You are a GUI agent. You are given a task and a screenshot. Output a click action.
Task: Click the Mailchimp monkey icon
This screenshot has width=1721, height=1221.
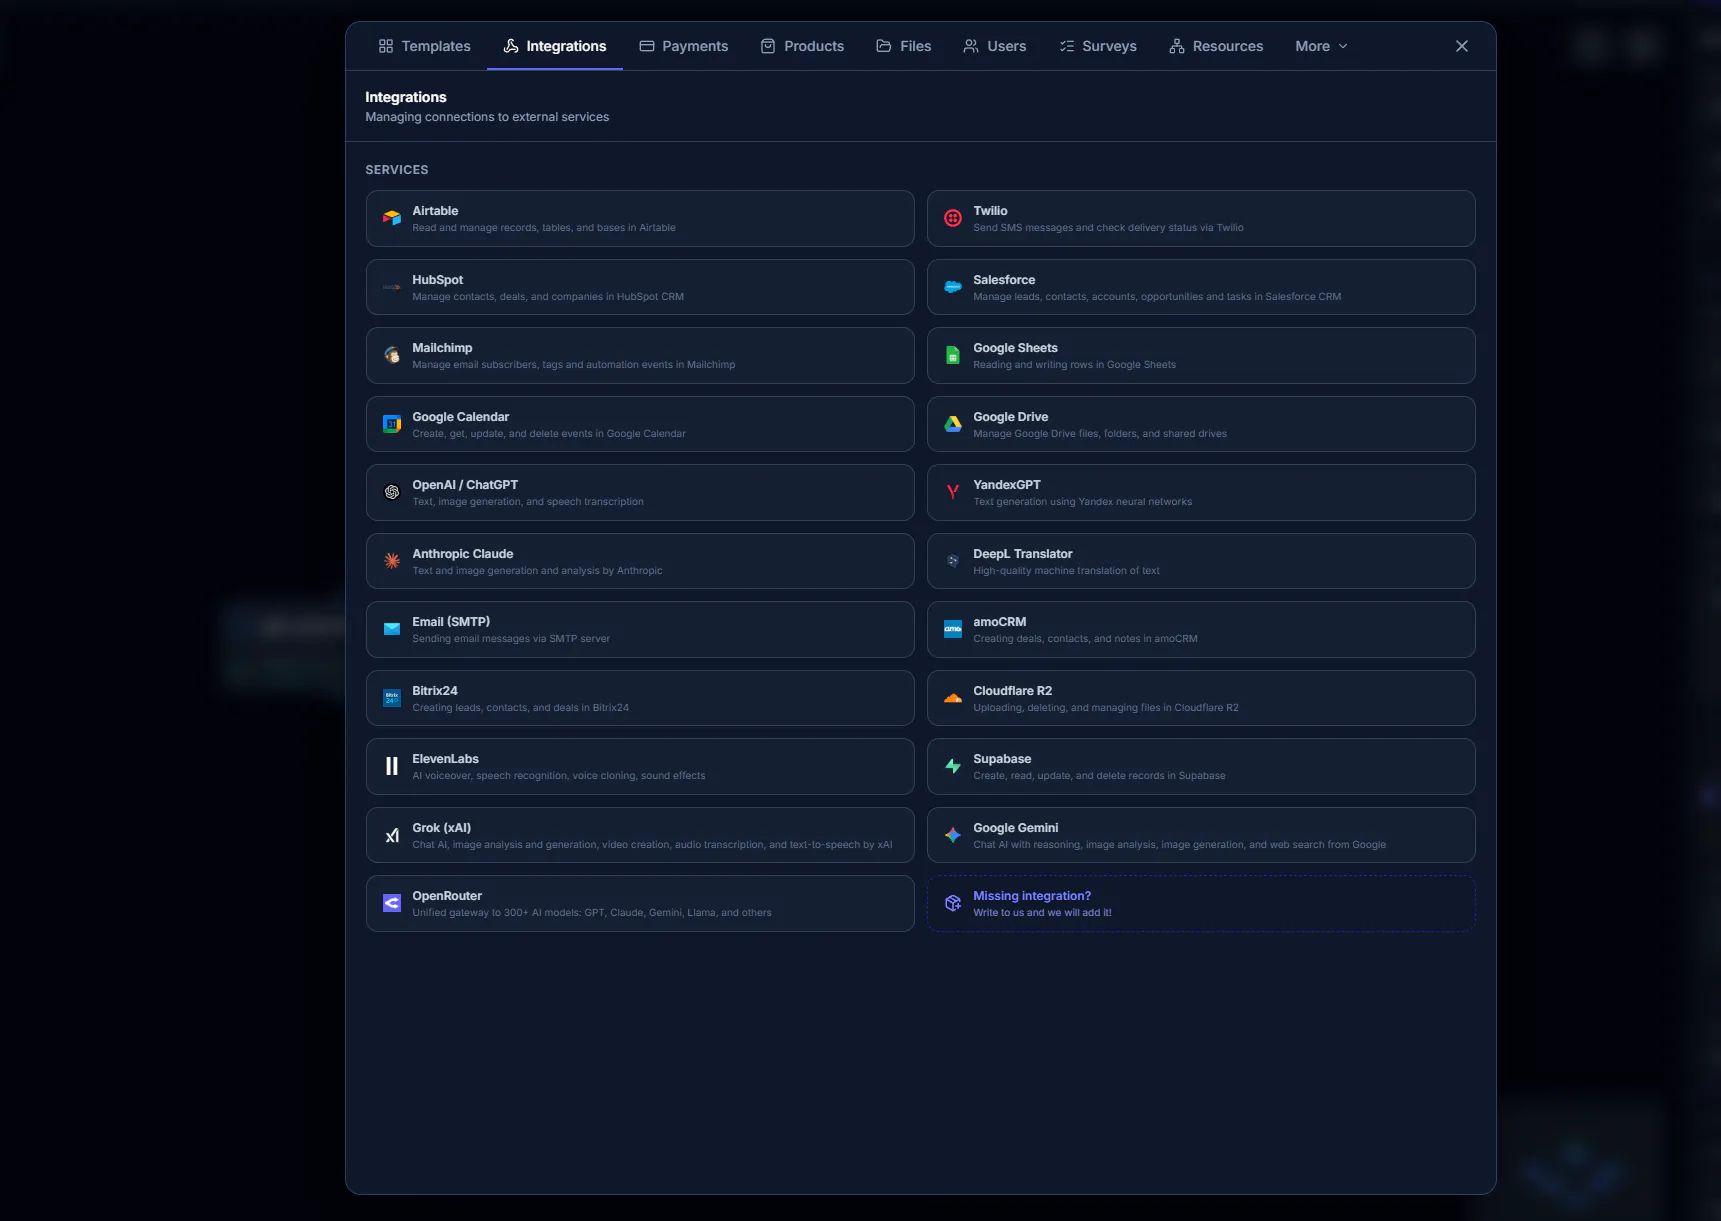392,355
